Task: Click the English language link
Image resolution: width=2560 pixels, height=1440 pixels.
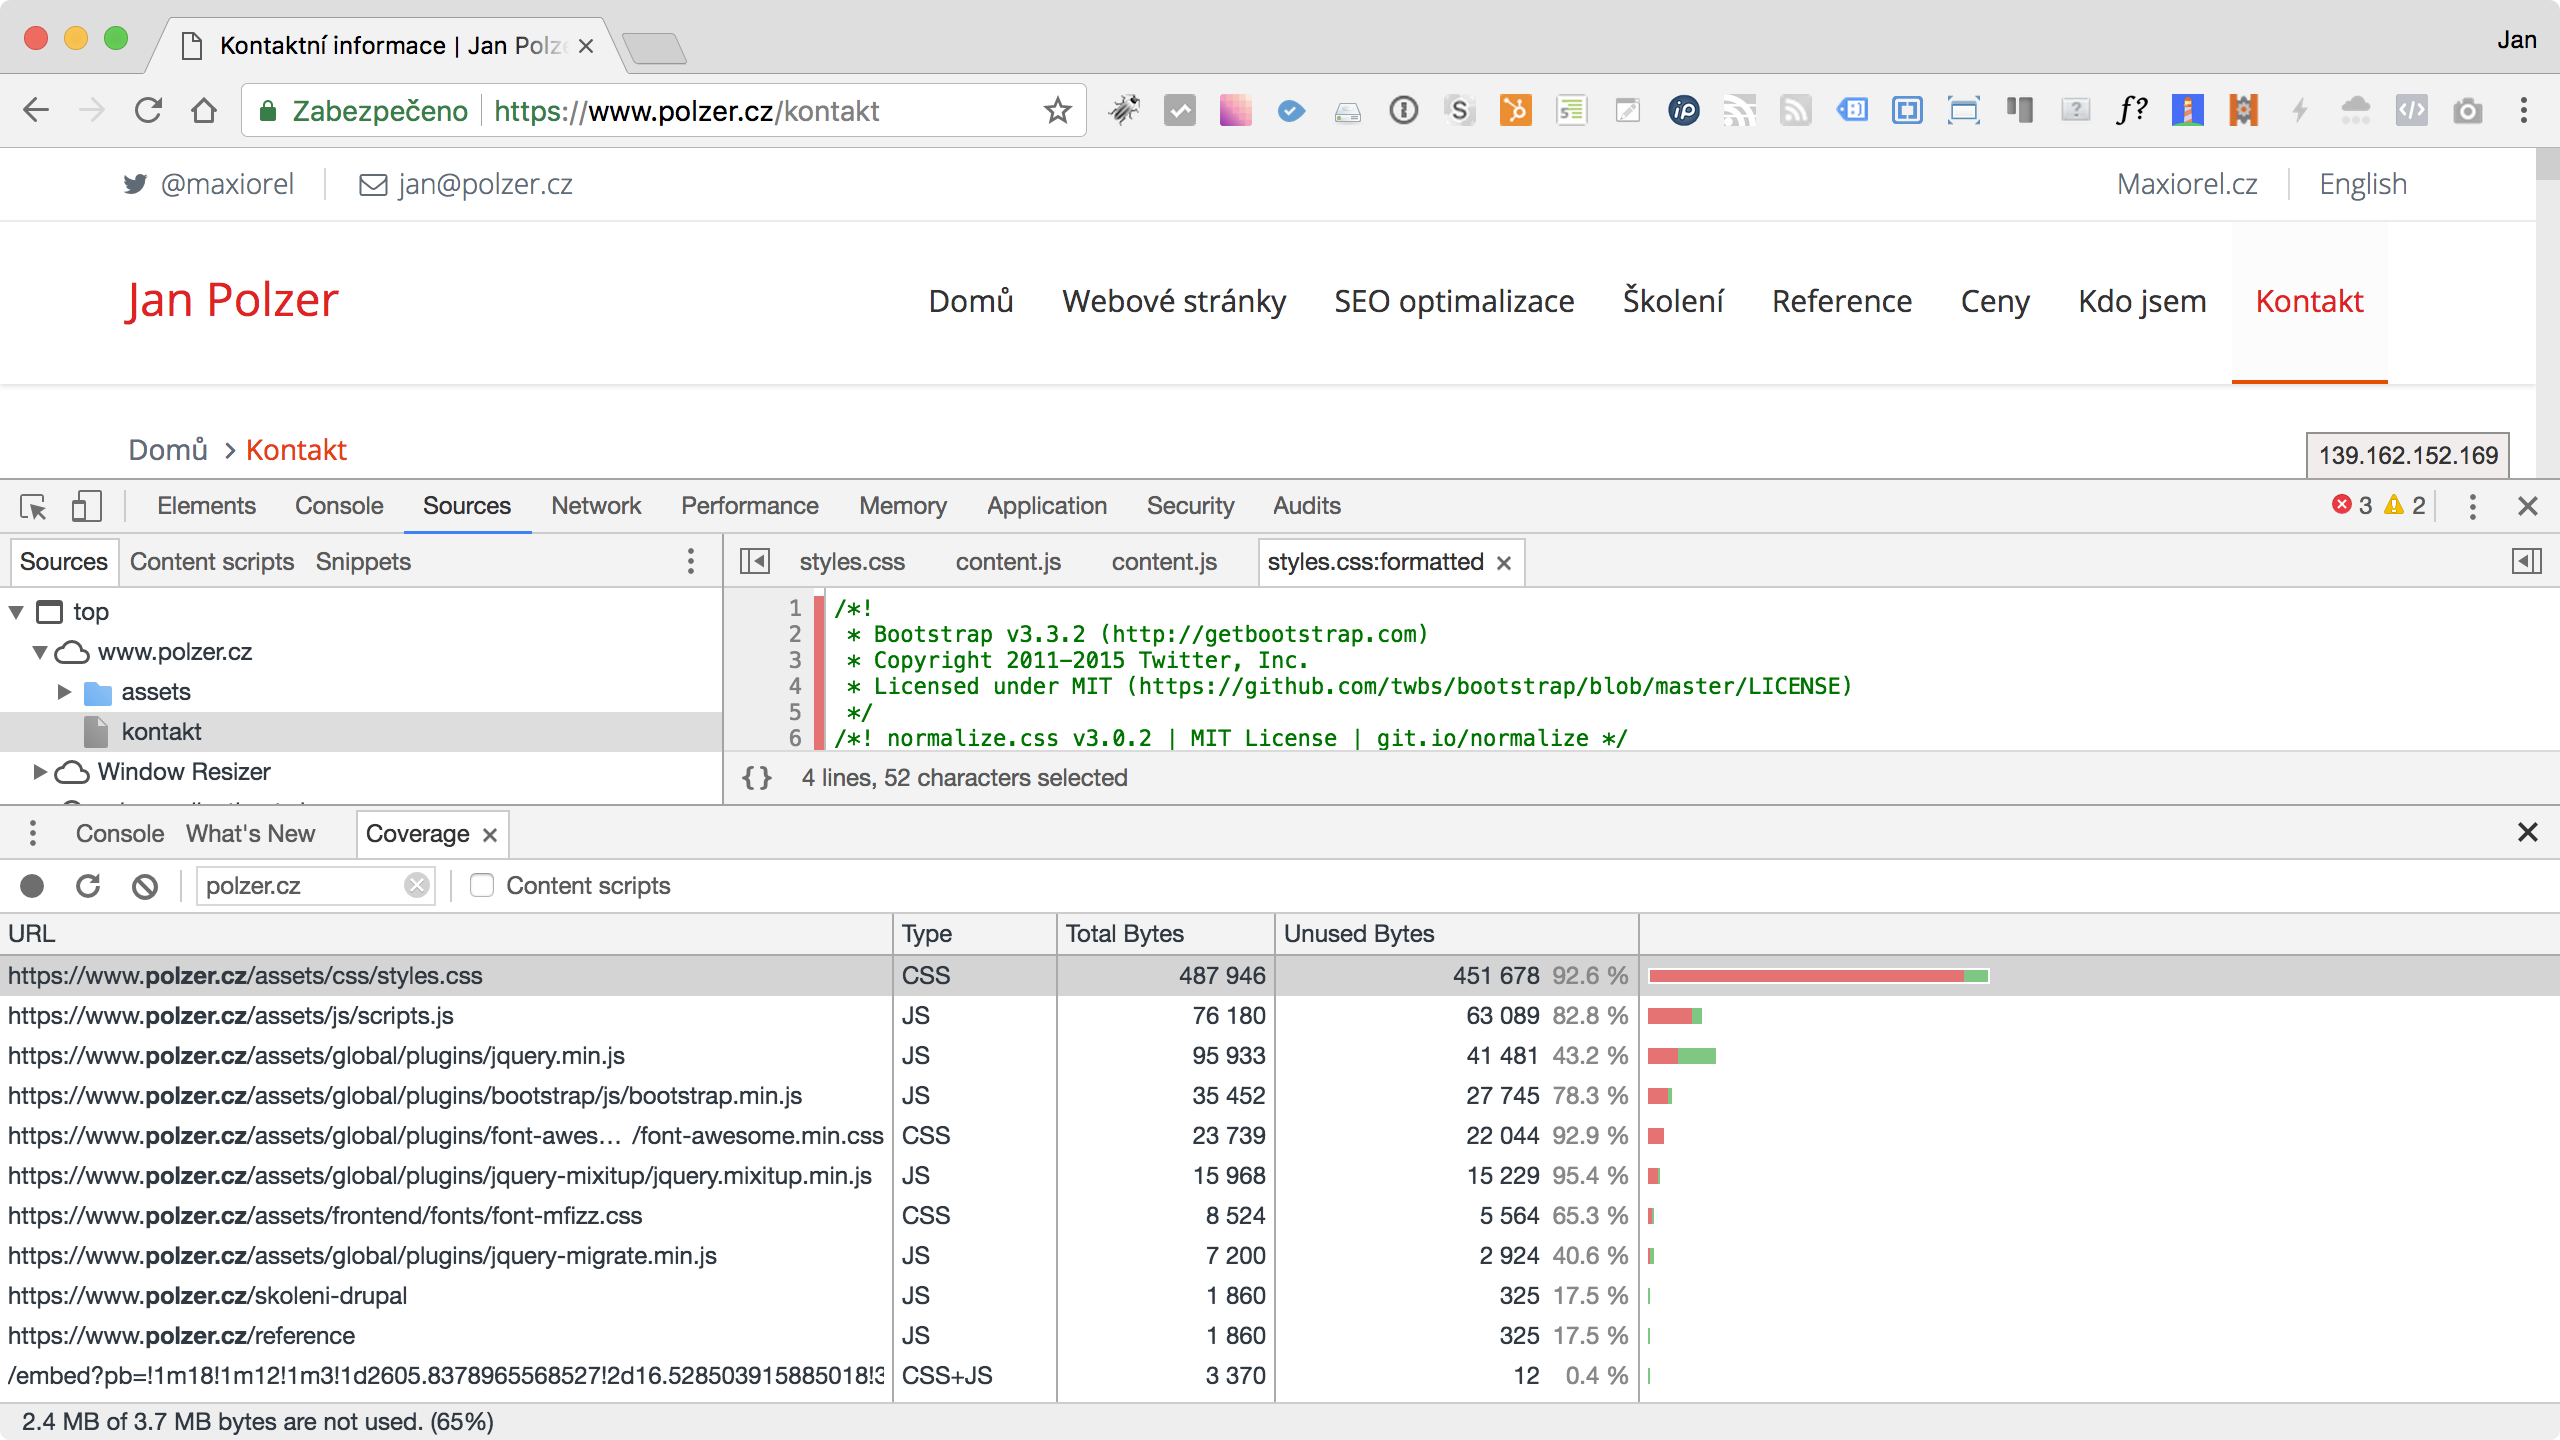Action: point(2362,184)
